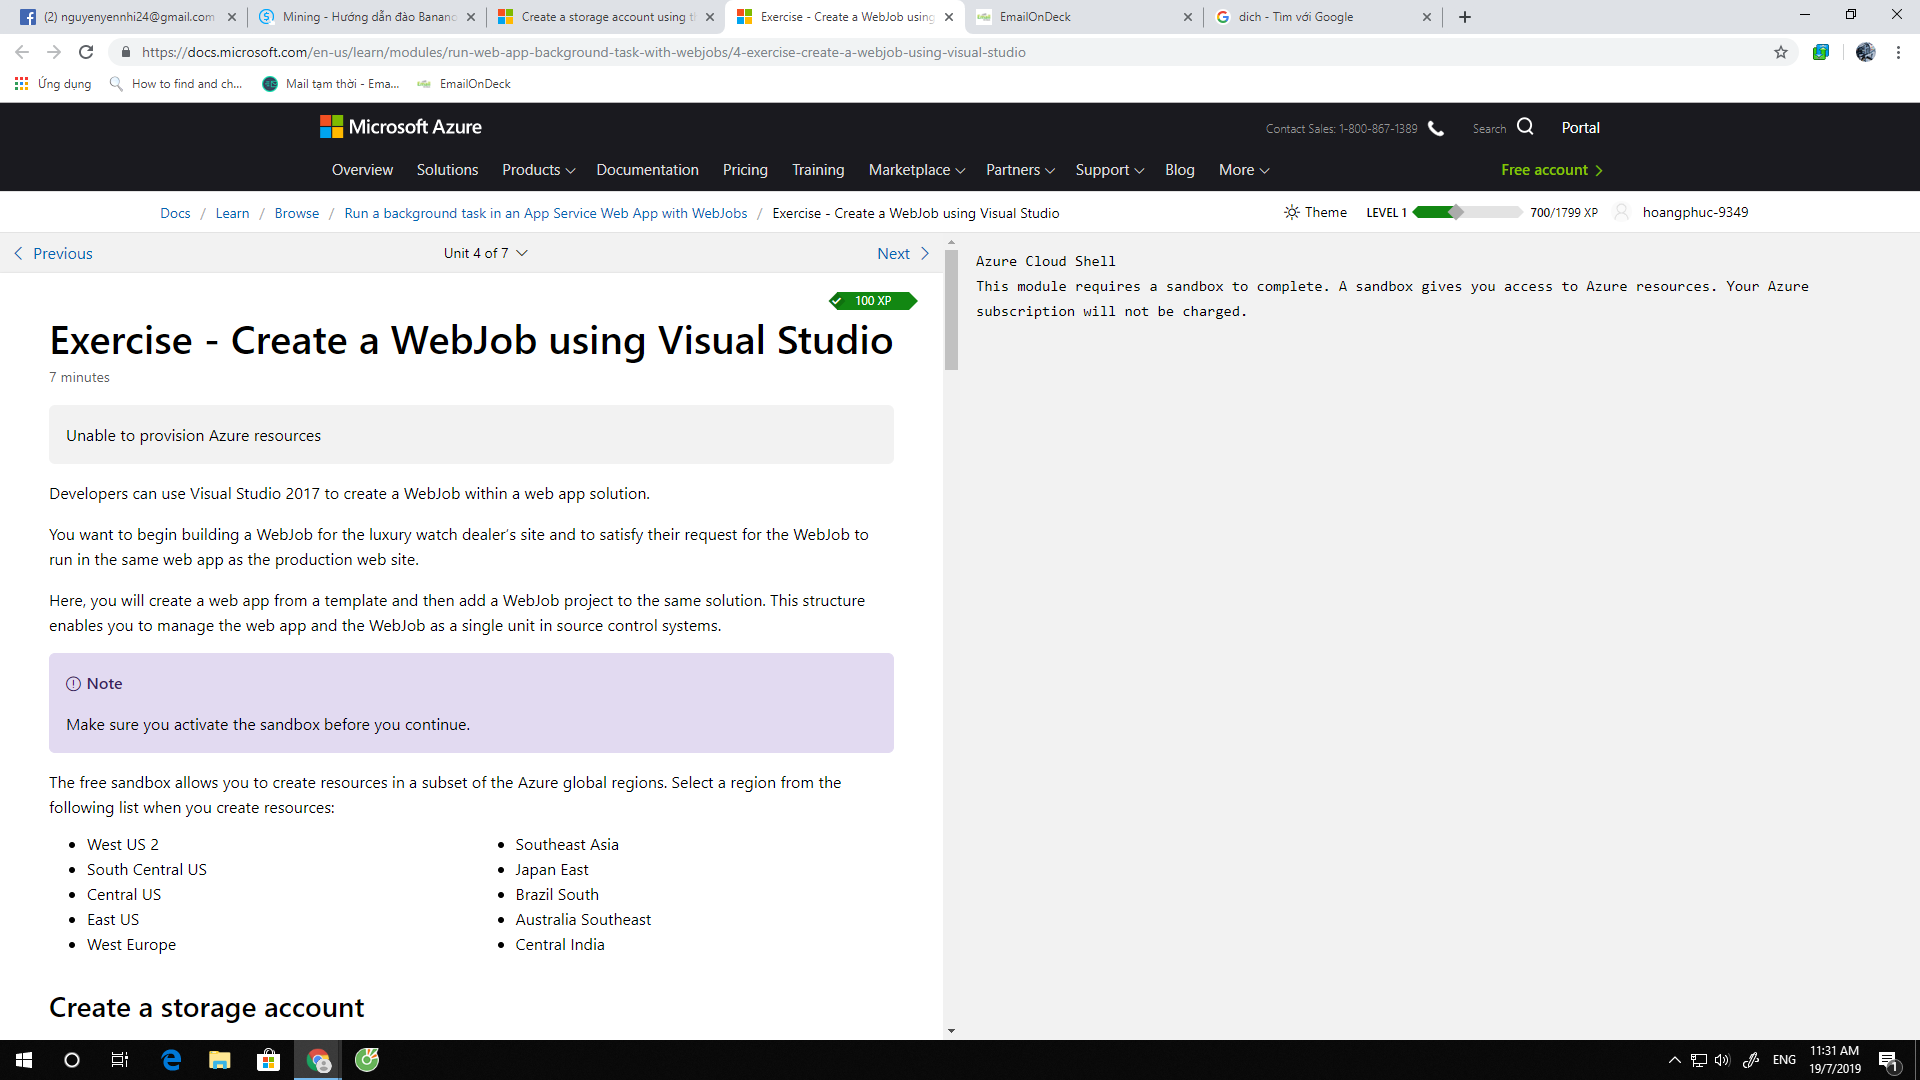The image size is (1920, 1080).
Task: Click the user avatar icon beside hoangphuc-9349
Action: pyautogui.click(x=1622, y=212)
